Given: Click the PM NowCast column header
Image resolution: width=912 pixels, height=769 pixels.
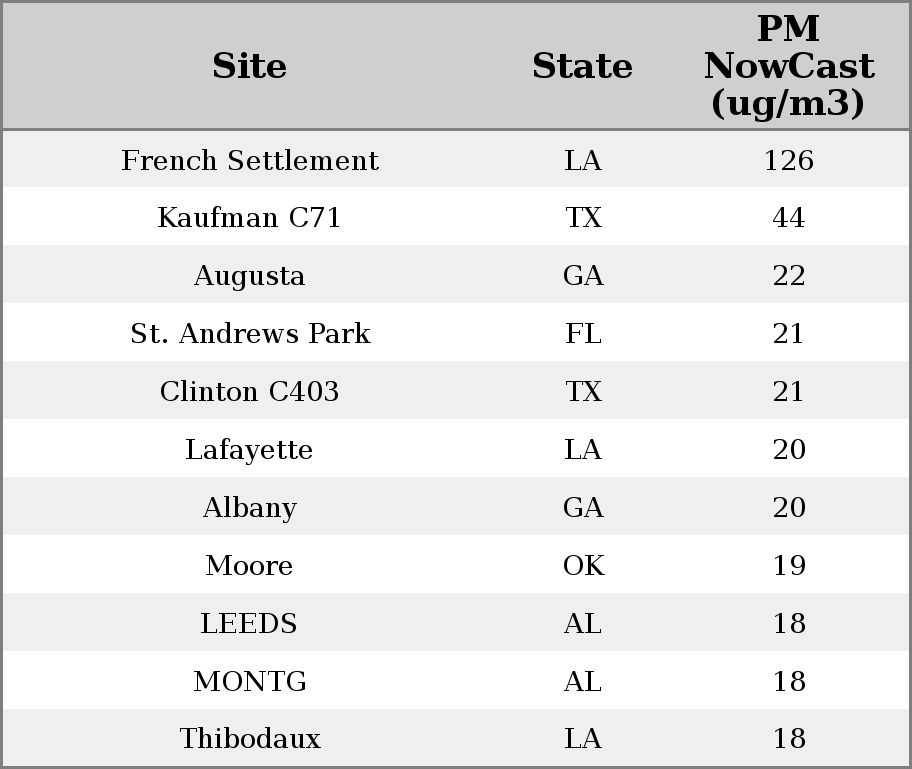Looking at the screenshot, I should 788,67.
